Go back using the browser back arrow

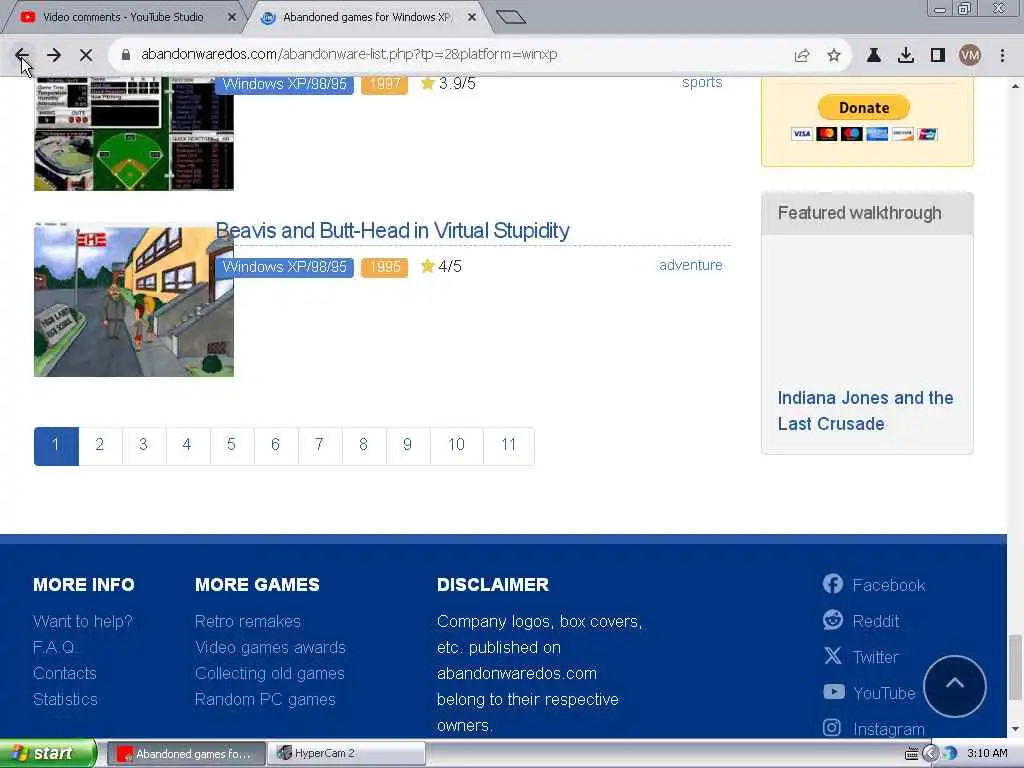coord(22,55)
